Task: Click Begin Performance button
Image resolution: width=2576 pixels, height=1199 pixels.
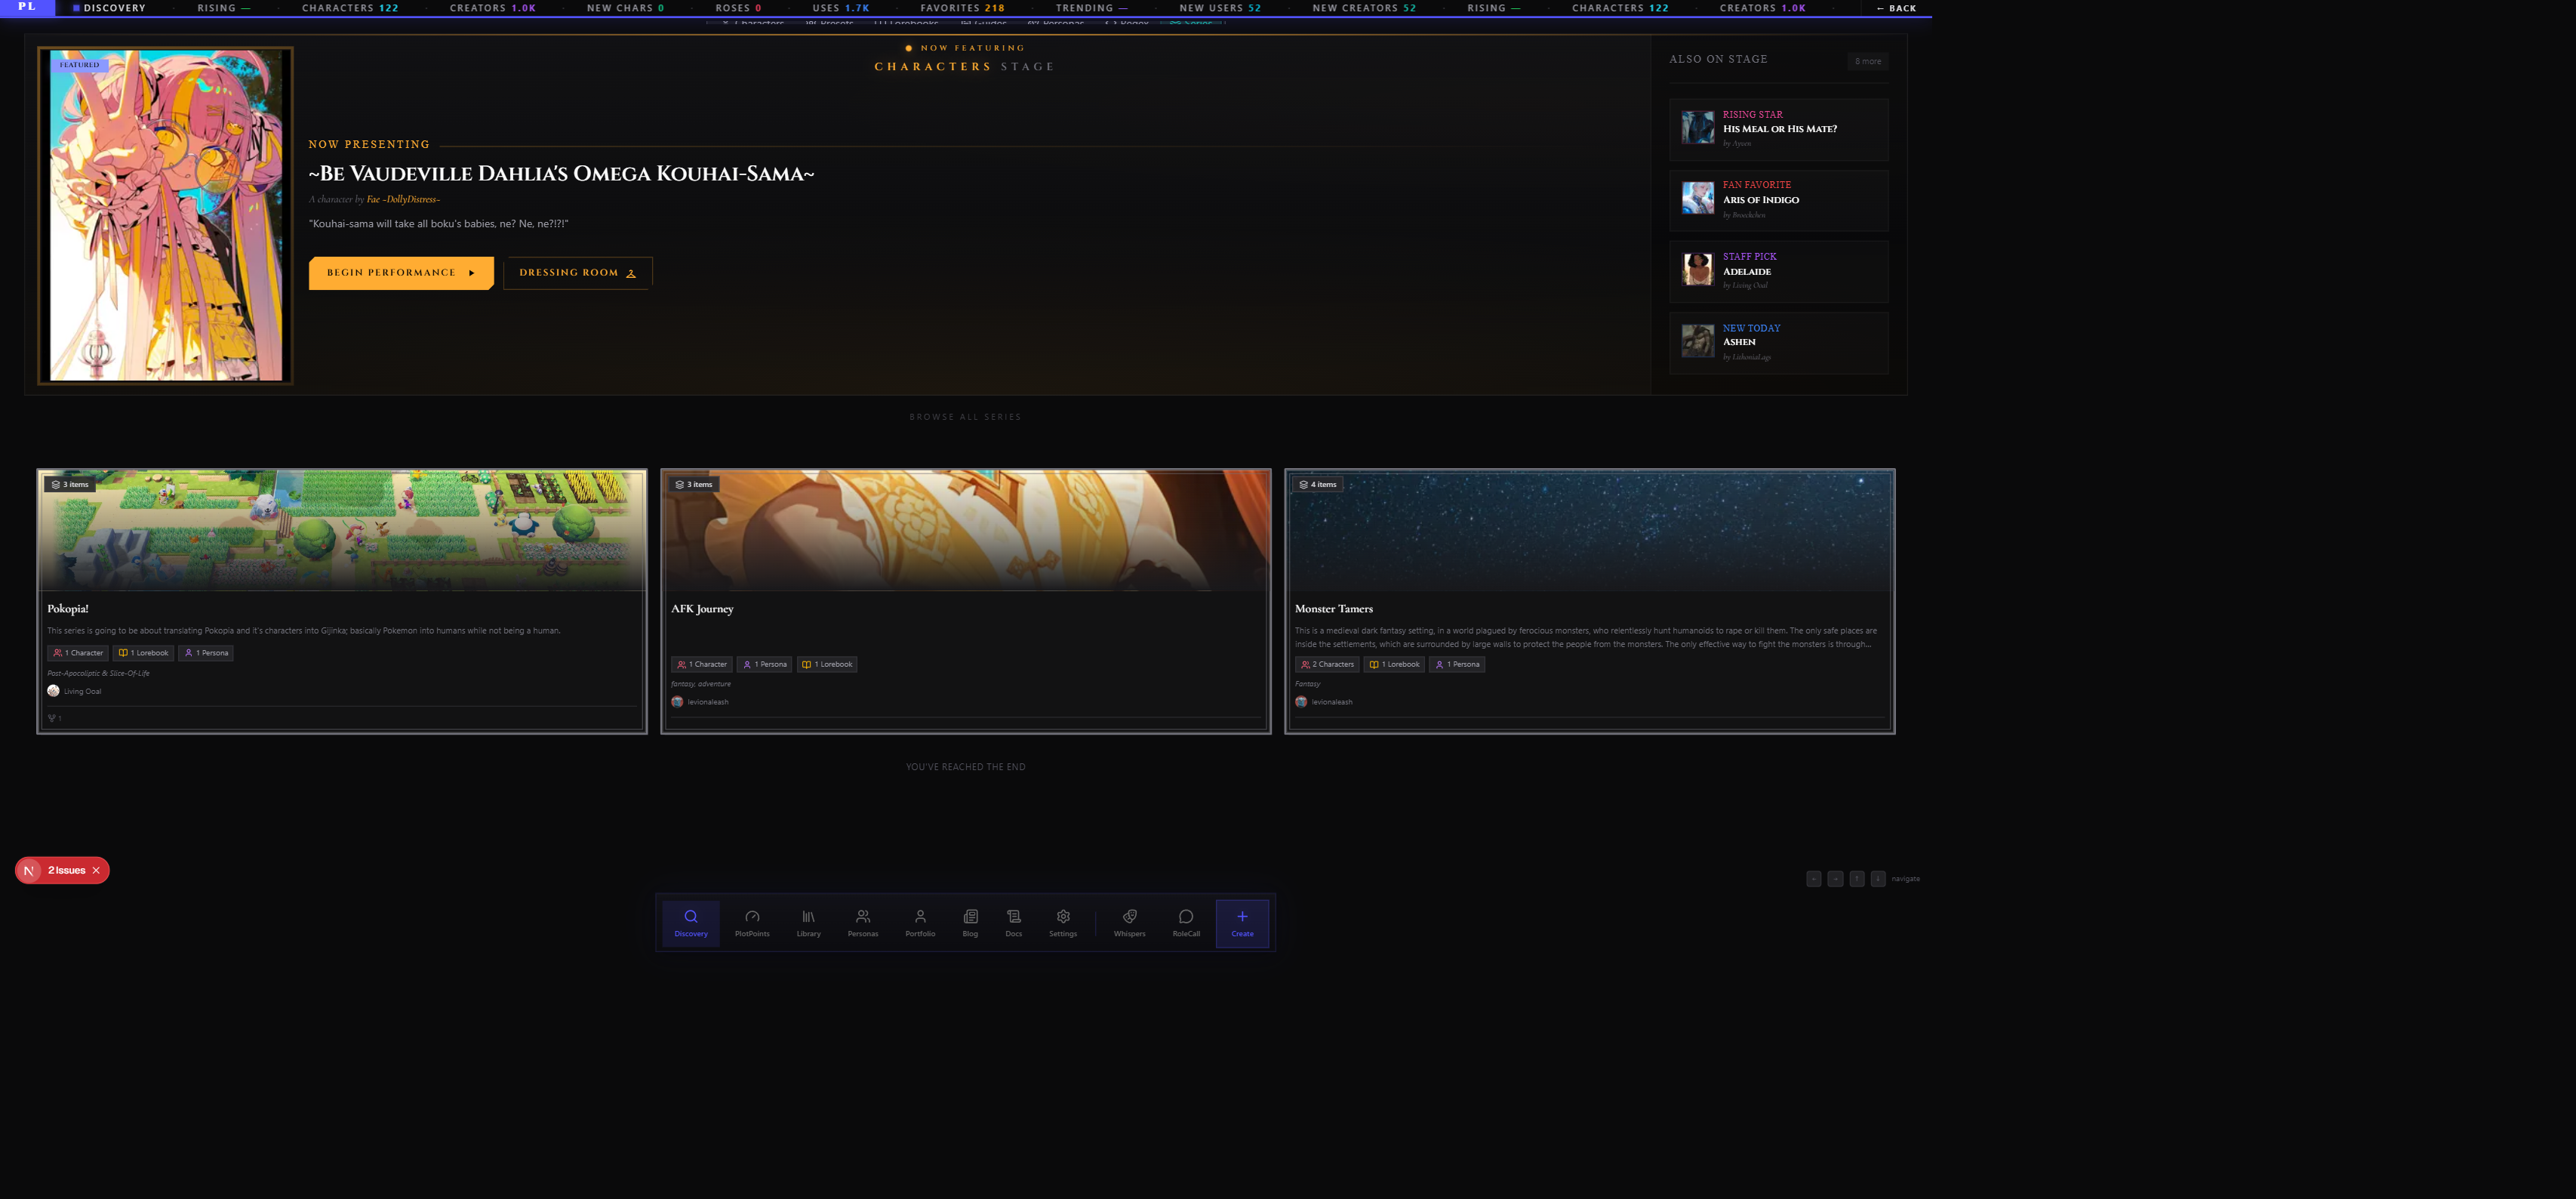Action: pyautogui.click(x=401, y=273)
